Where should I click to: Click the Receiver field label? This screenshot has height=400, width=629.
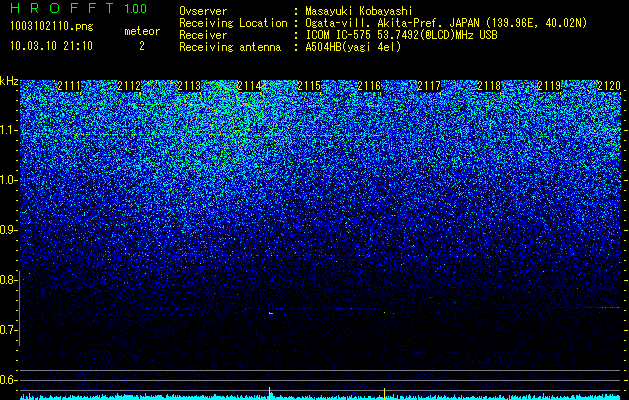203,35
